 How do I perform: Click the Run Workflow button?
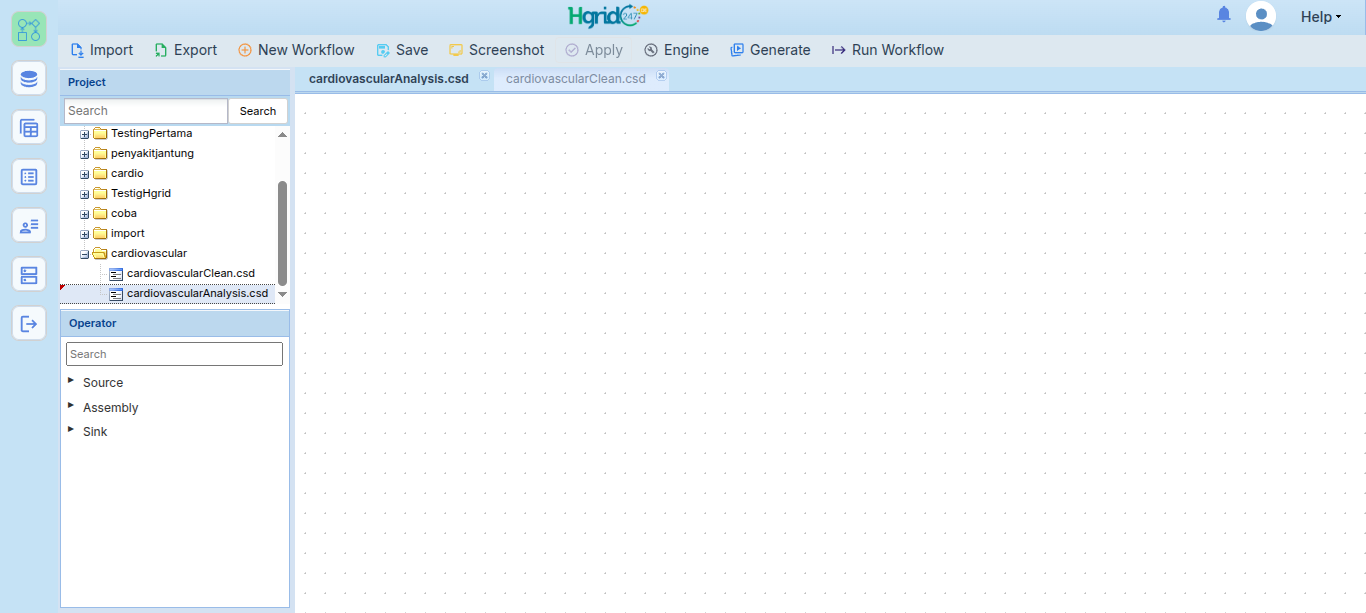[x=888, y=50]
